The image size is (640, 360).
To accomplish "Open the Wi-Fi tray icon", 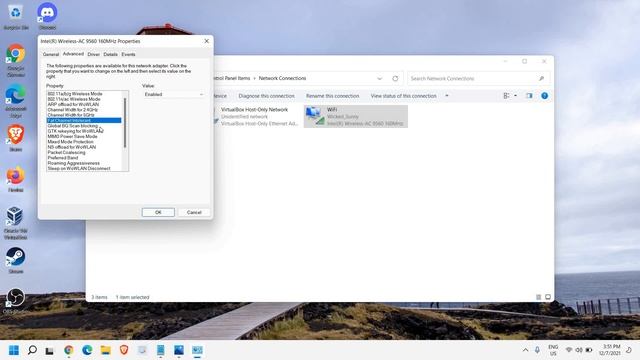I will (569, 350).
